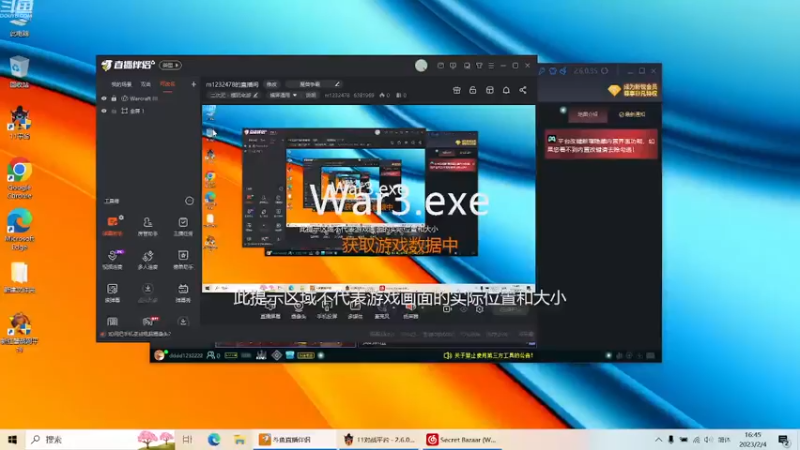Click the padlock icon above the preview

pyautogui.click(x=473, y=90)
